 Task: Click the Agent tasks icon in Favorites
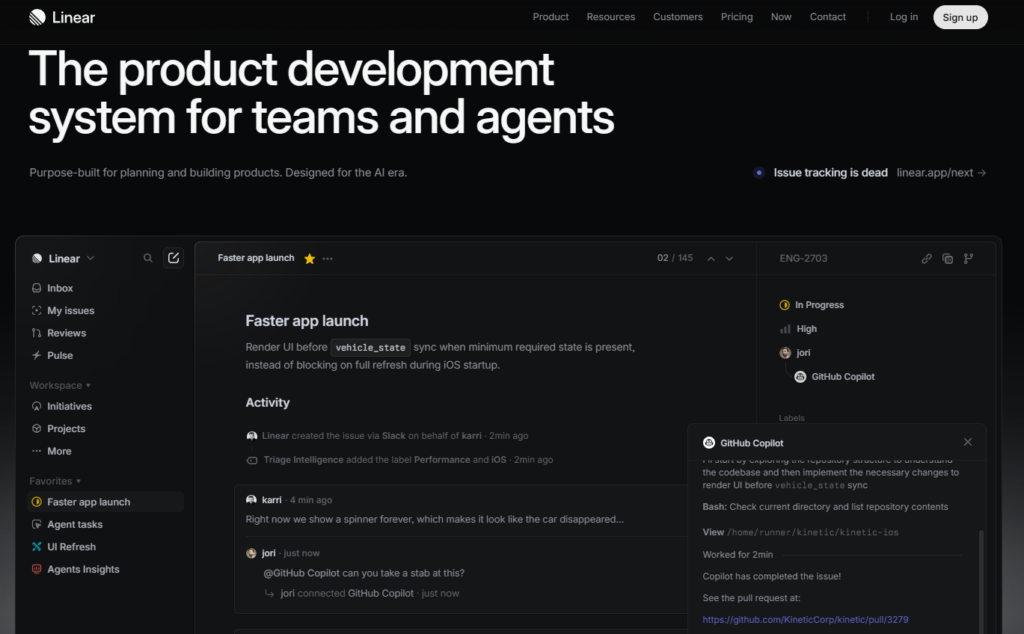pyautogui.click(x=37, y=524)
